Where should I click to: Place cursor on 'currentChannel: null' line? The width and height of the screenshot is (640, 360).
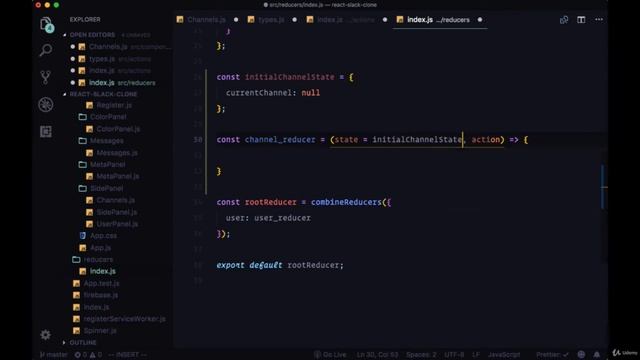(273, 93)
